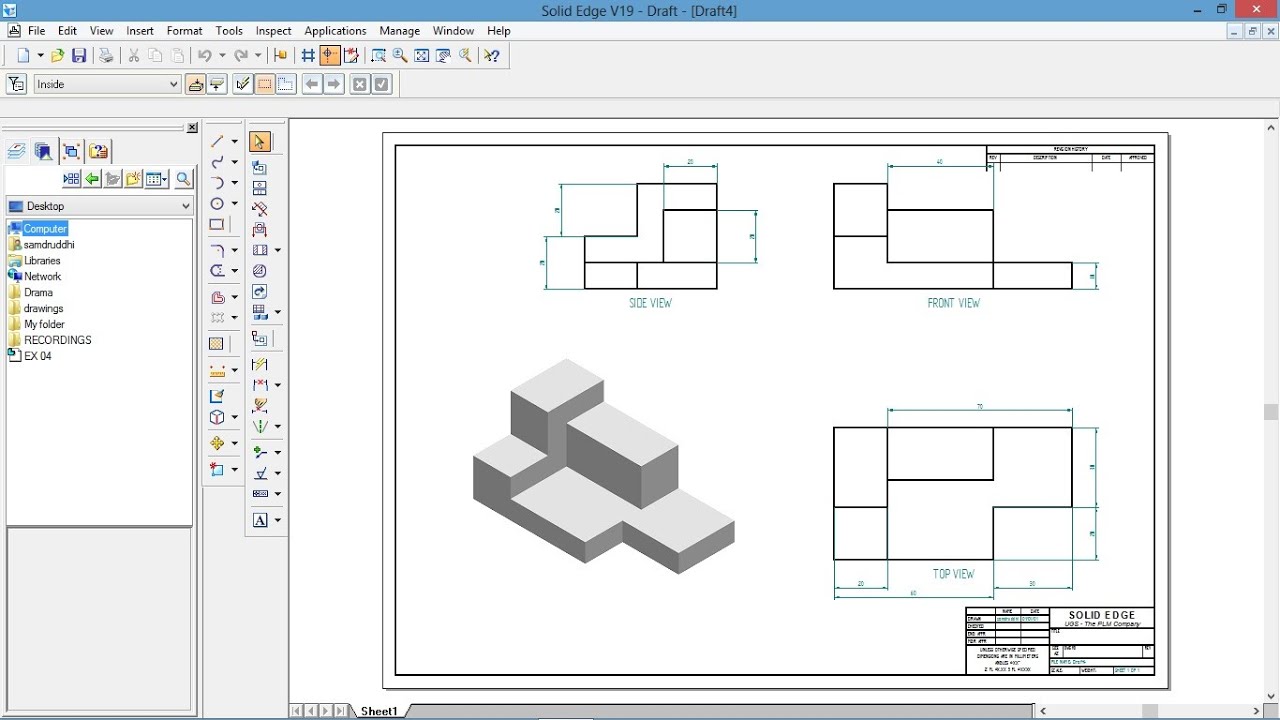Open the library Views dropdown button

tap(157, 179)
